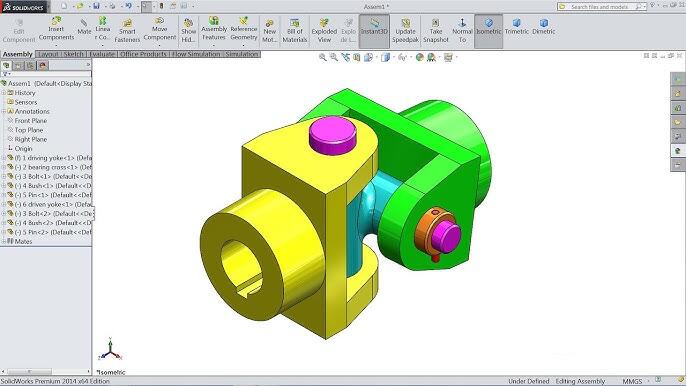Toggle Instant3D mode
Image resolution: width=686 pixels, height=386 pixels.
(x=374, y=31)
